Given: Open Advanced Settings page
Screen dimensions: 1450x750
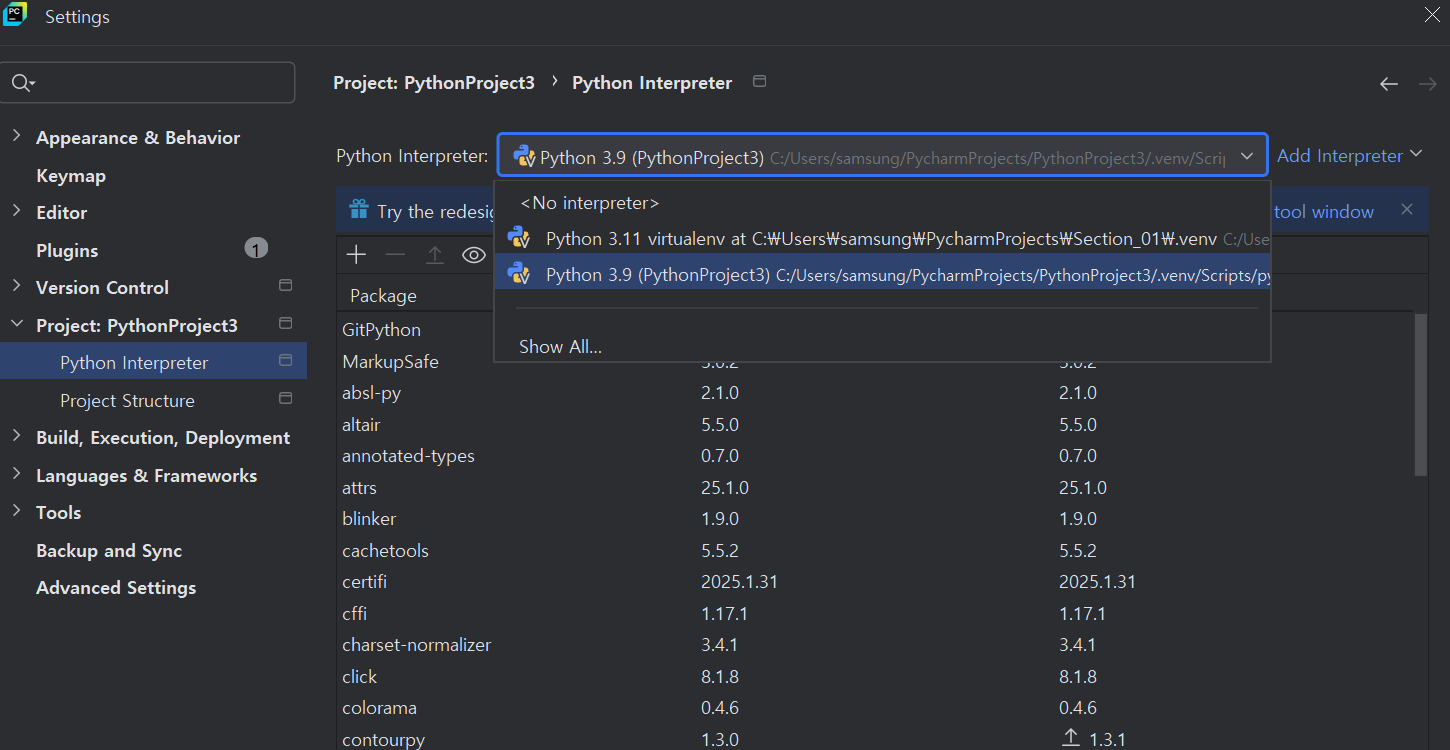Looking at the screenshot, I should click(x=116, y=588).
